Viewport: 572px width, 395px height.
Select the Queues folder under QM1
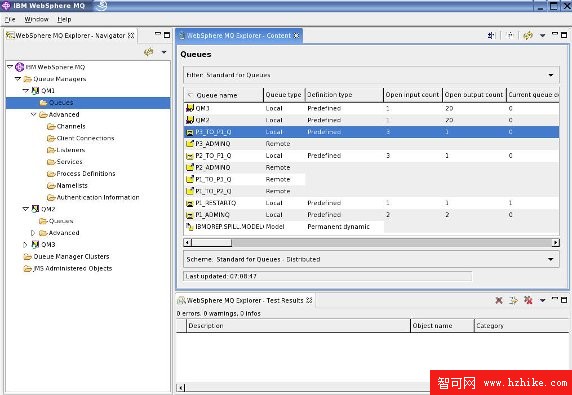(57, 102)
